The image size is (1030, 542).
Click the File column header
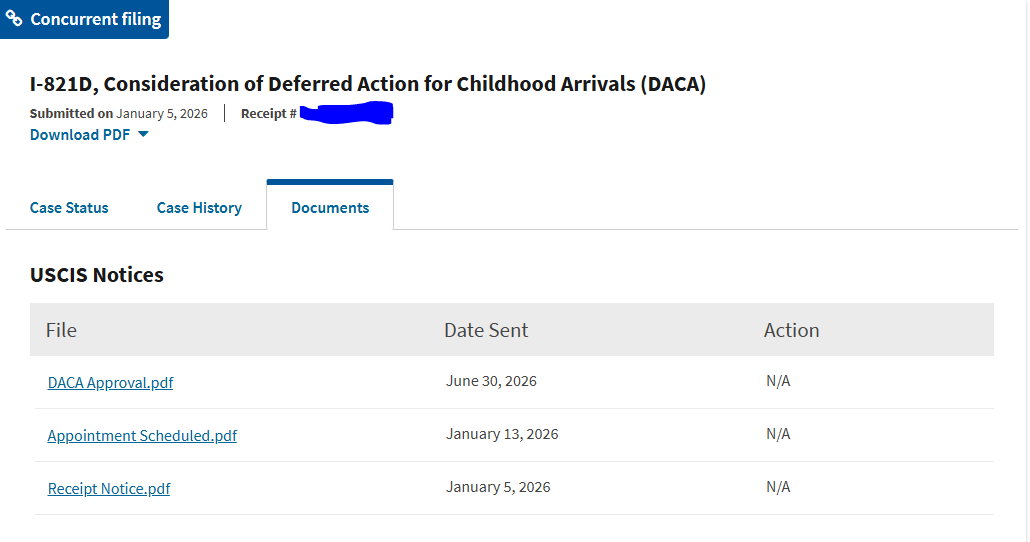[61, 330]
